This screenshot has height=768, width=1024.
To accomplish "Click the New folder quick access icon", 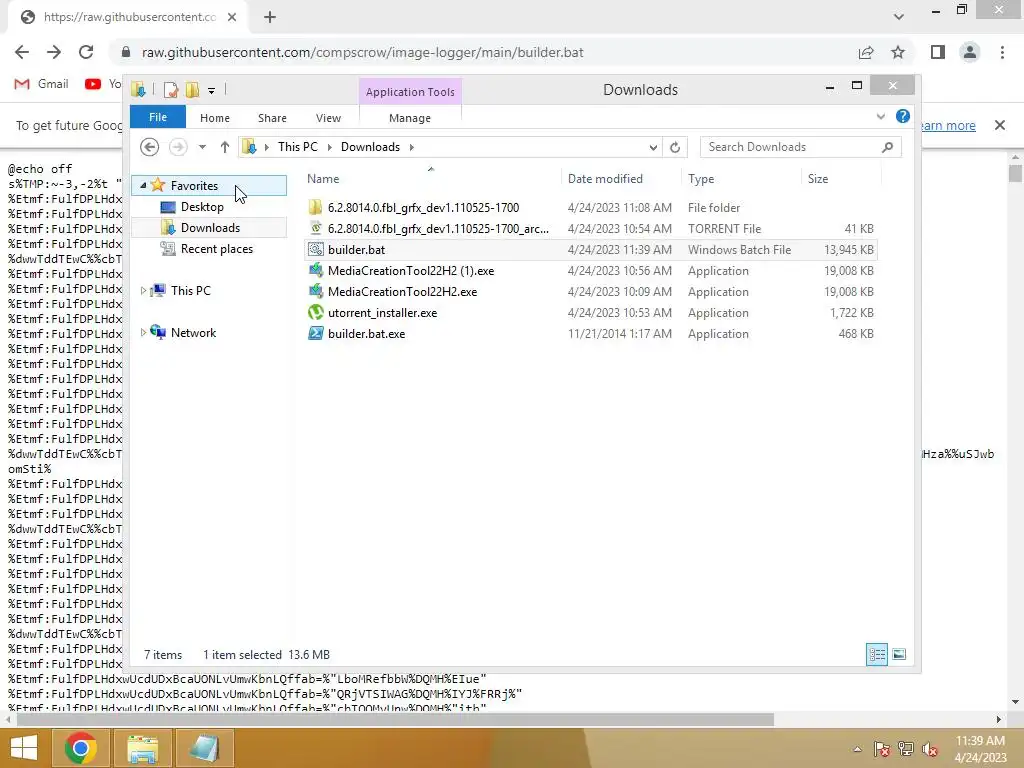I will click(192, 89).
